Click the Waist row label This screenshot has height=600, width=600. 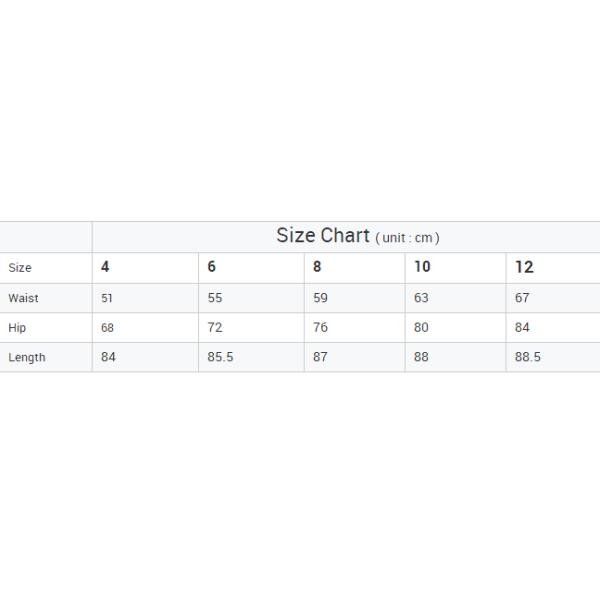tap(23, 298)
